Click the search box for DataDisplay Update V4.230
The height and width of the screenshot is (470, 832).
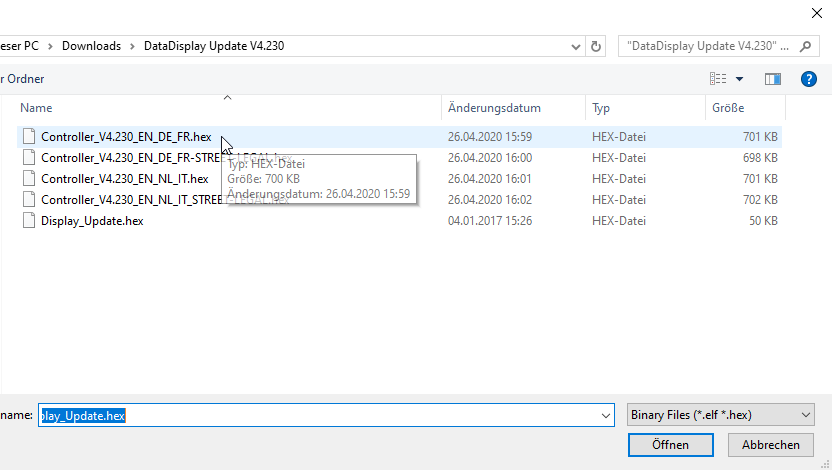[710, 46]
